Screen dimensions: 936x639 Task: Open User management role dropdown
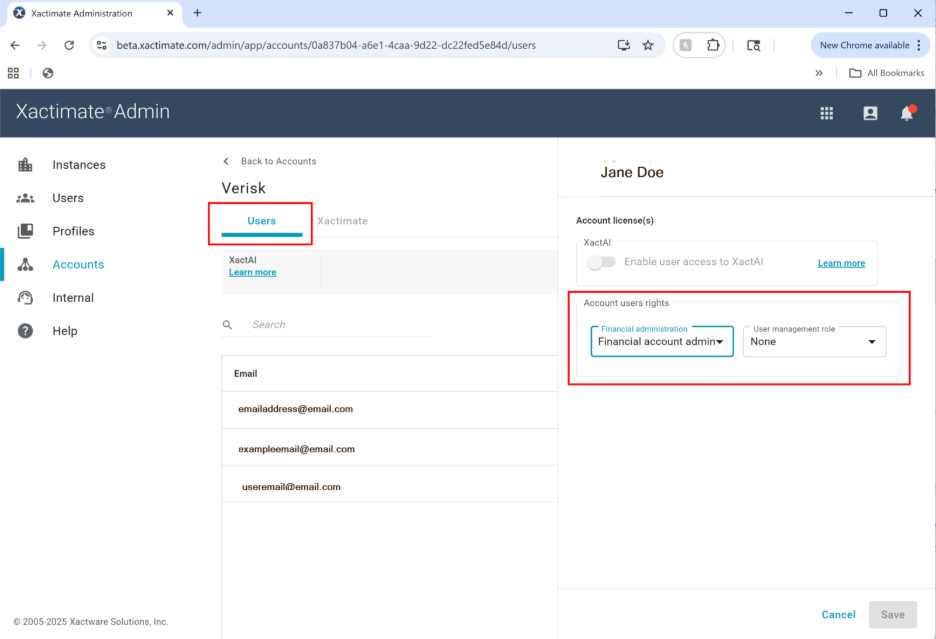pos(815,342)
